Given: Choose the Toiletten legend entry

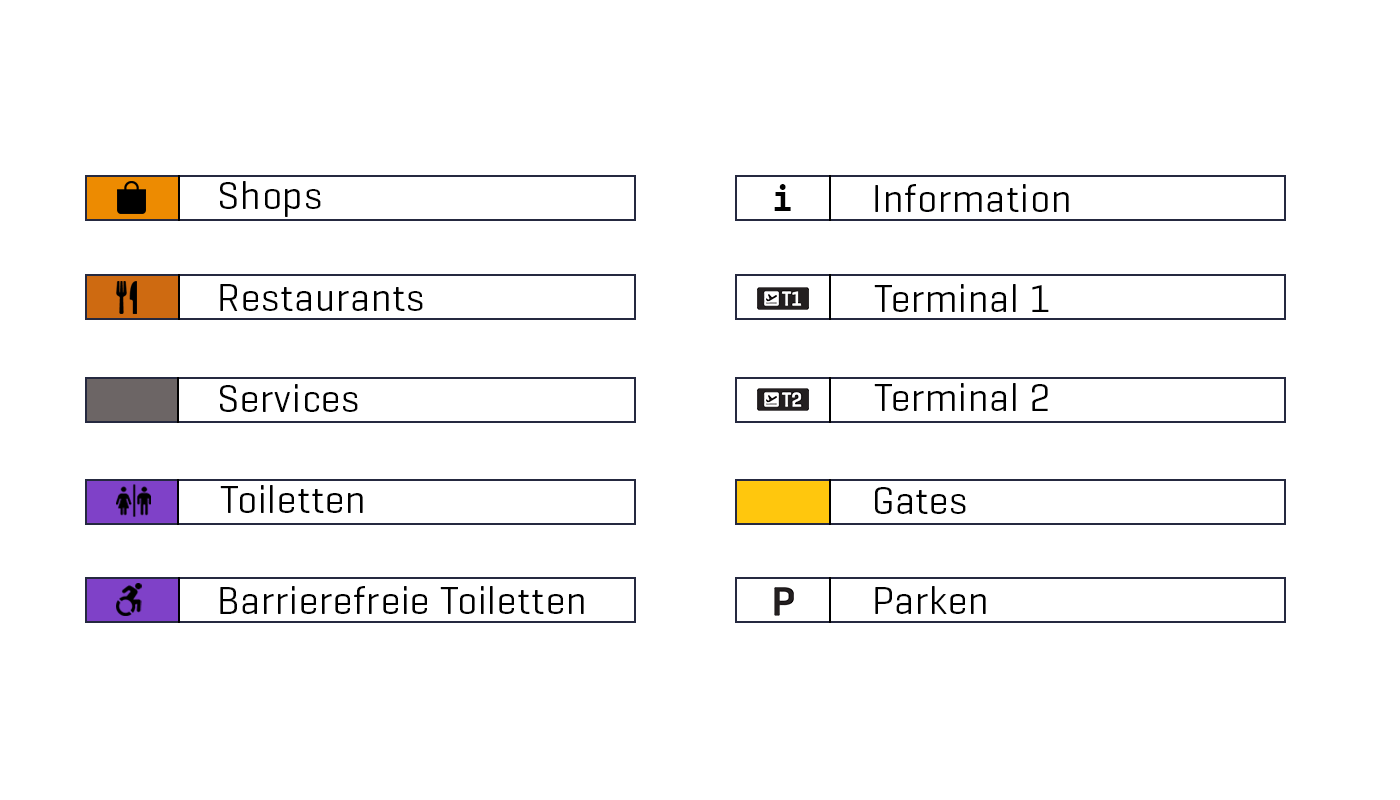Looking at the screenshot, I should 293,501.
